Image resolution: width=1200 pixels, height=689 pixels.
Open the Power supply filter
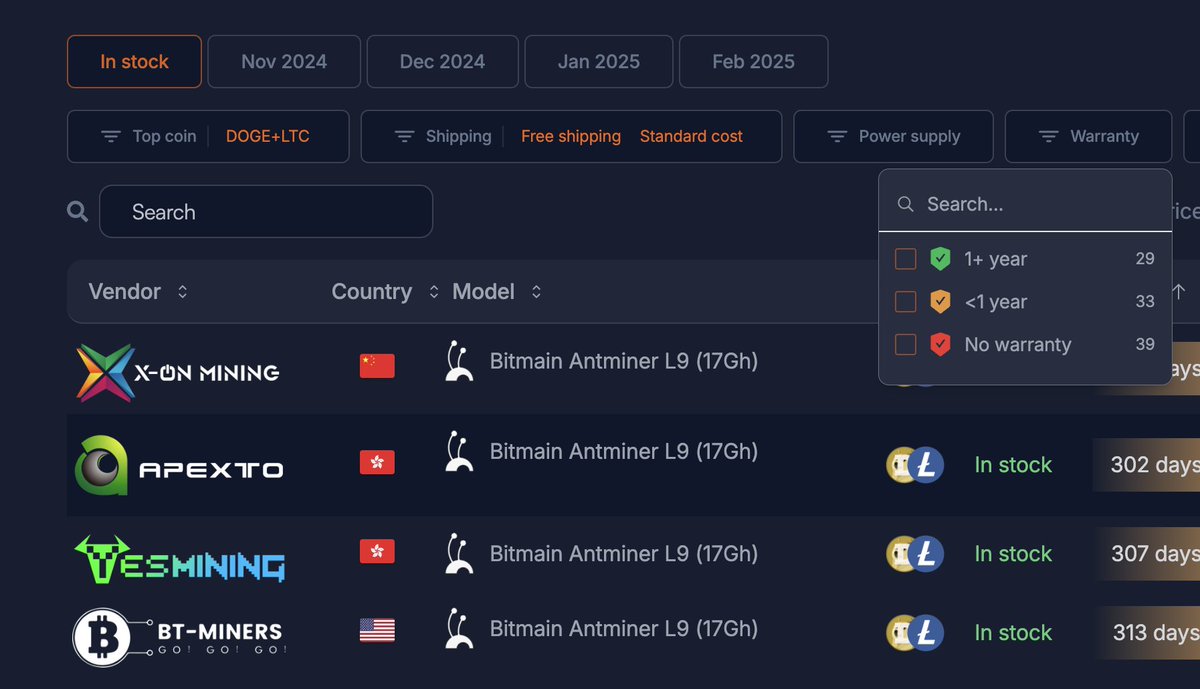tap(893, 136)
